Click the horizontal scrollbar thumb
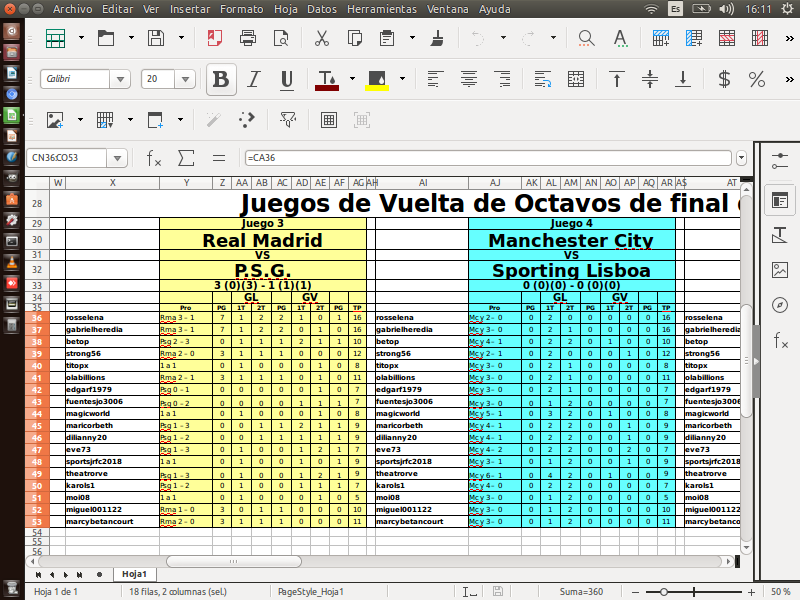The width and height of the screenshot is (800, 600). pyautogui.click(x=234, y=562)
